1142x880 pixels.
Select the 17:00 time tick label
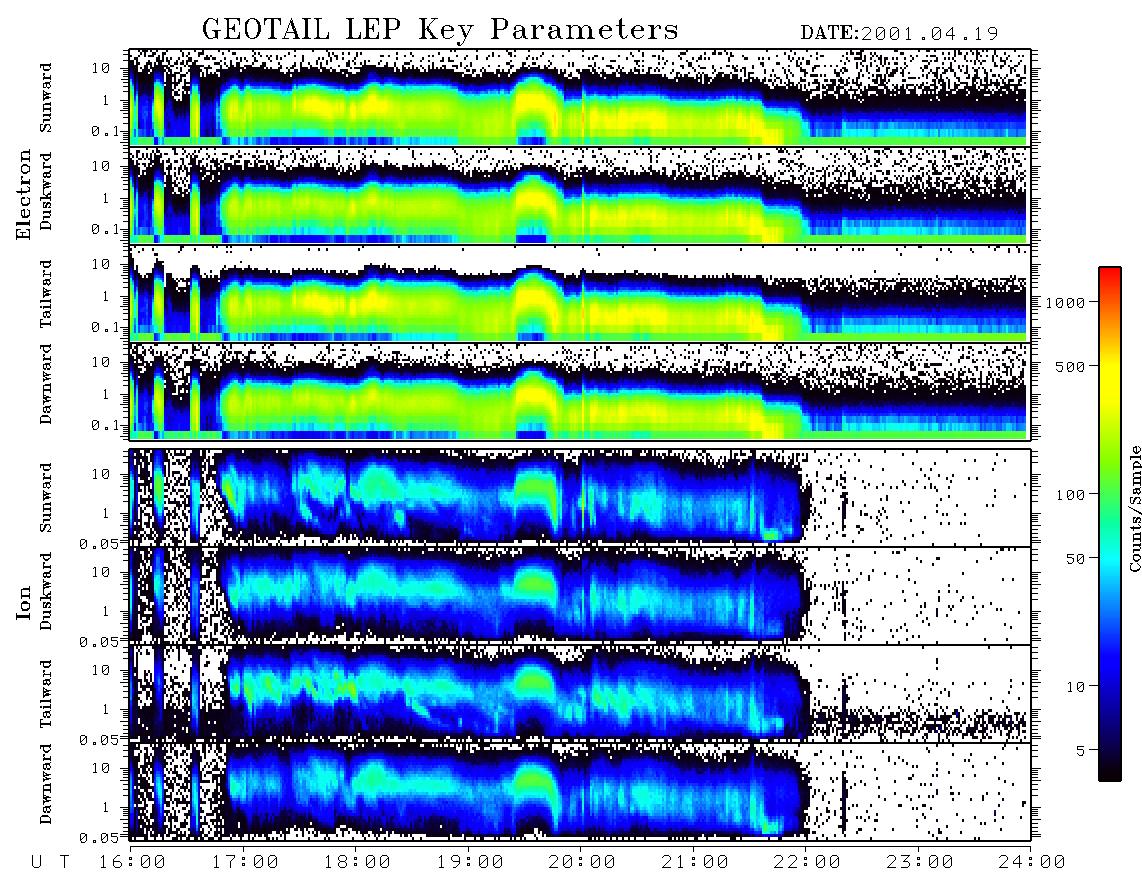coord(245,863)
